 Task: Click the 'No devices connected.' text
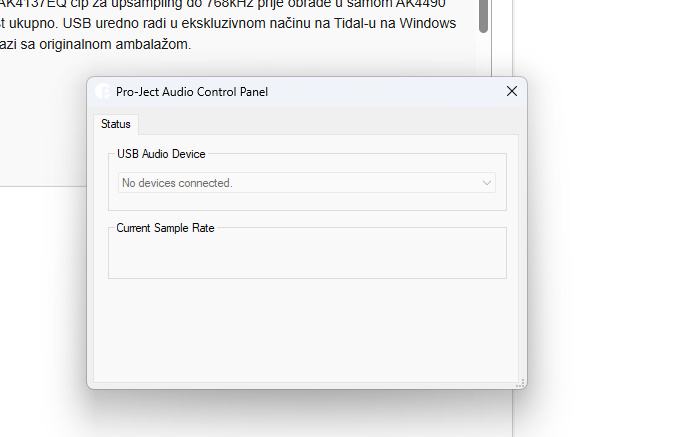pos(177,183)
